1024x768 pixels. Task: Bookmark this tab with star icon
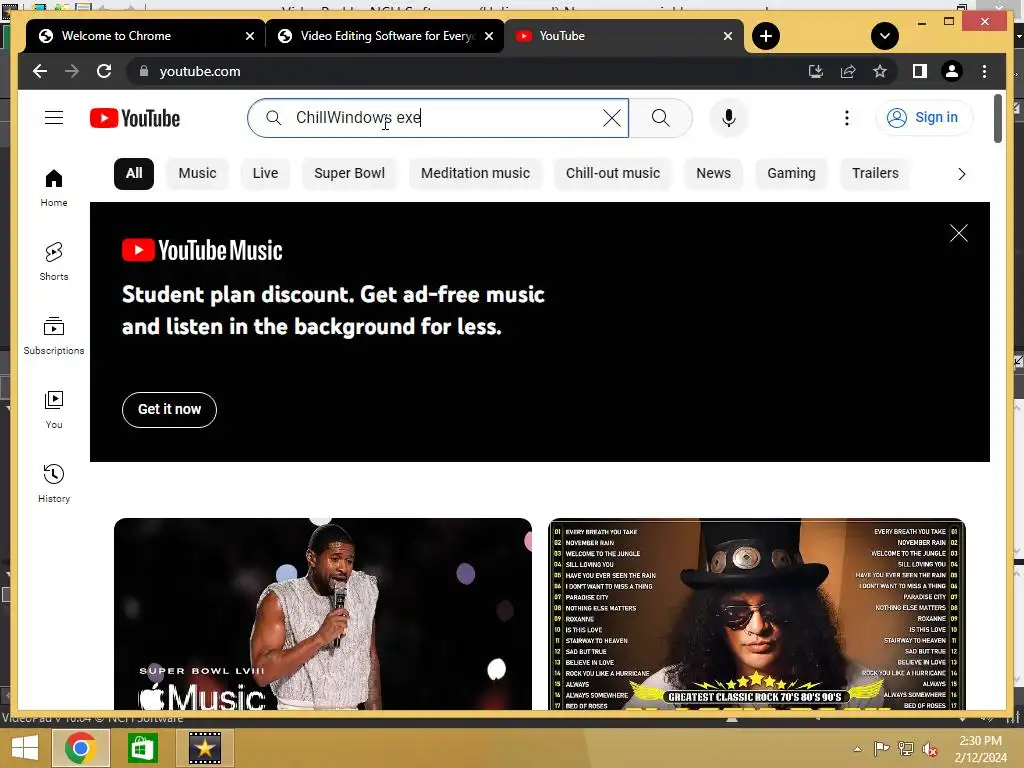pyautogui.click(x=880, y=71)
